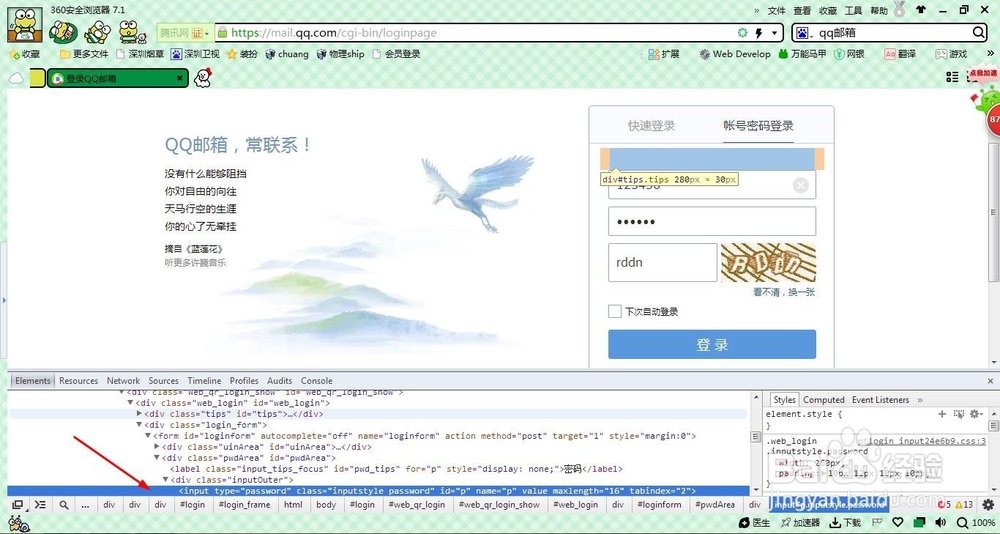Click the Baidu paw search-engine icon
This screenshot has height=534, width=1000.
[802, 33]
